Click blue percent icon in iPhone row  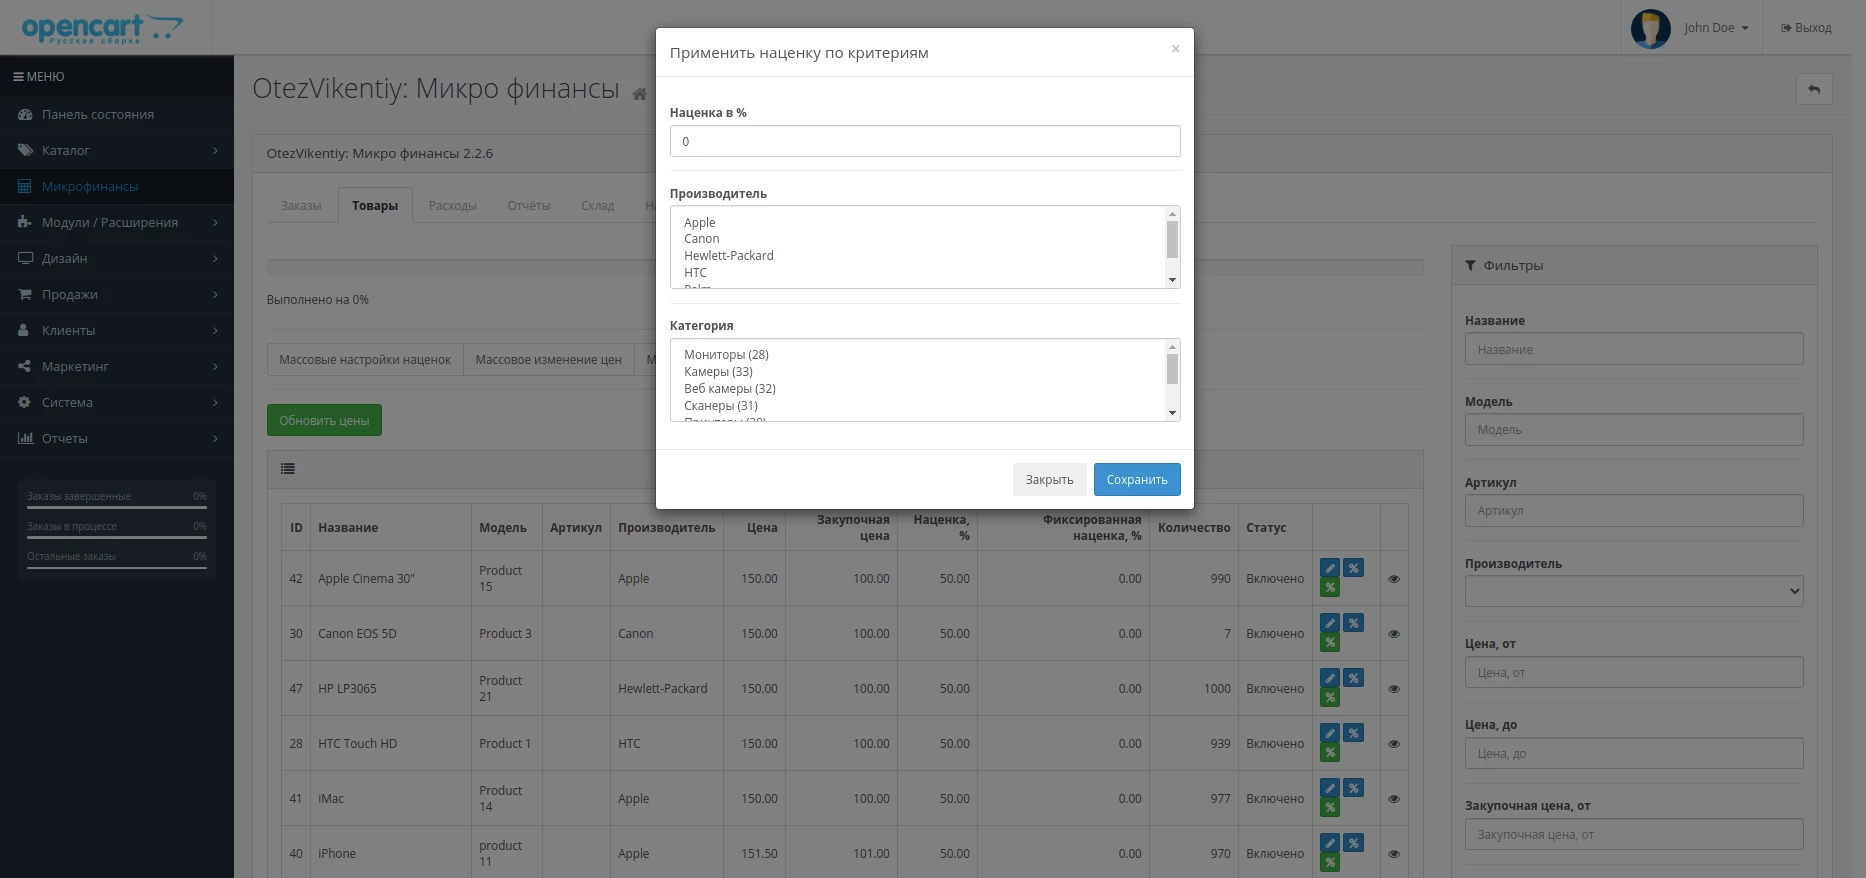pos(1353,843)
